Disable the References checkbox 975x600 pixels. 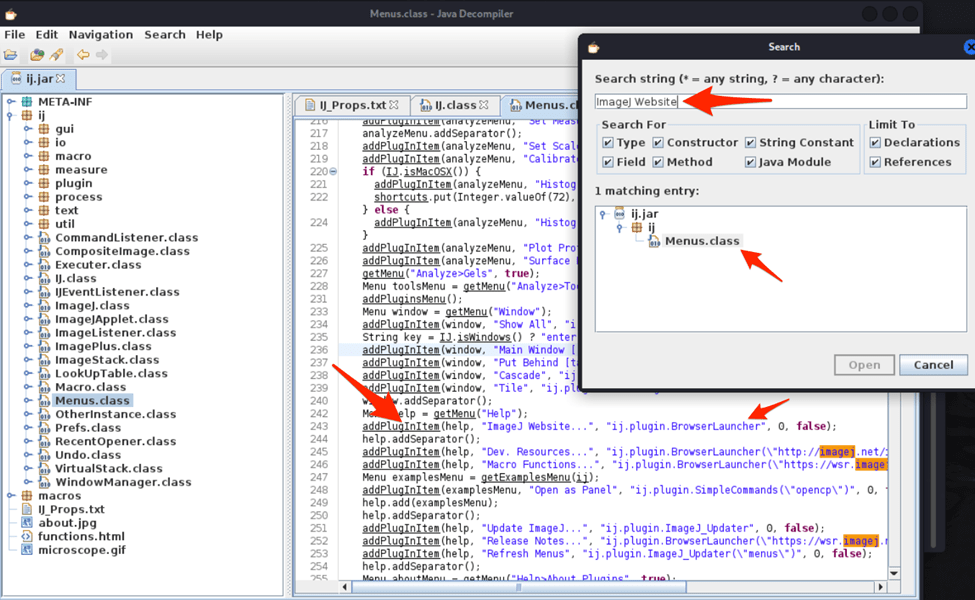click(875, 162)
